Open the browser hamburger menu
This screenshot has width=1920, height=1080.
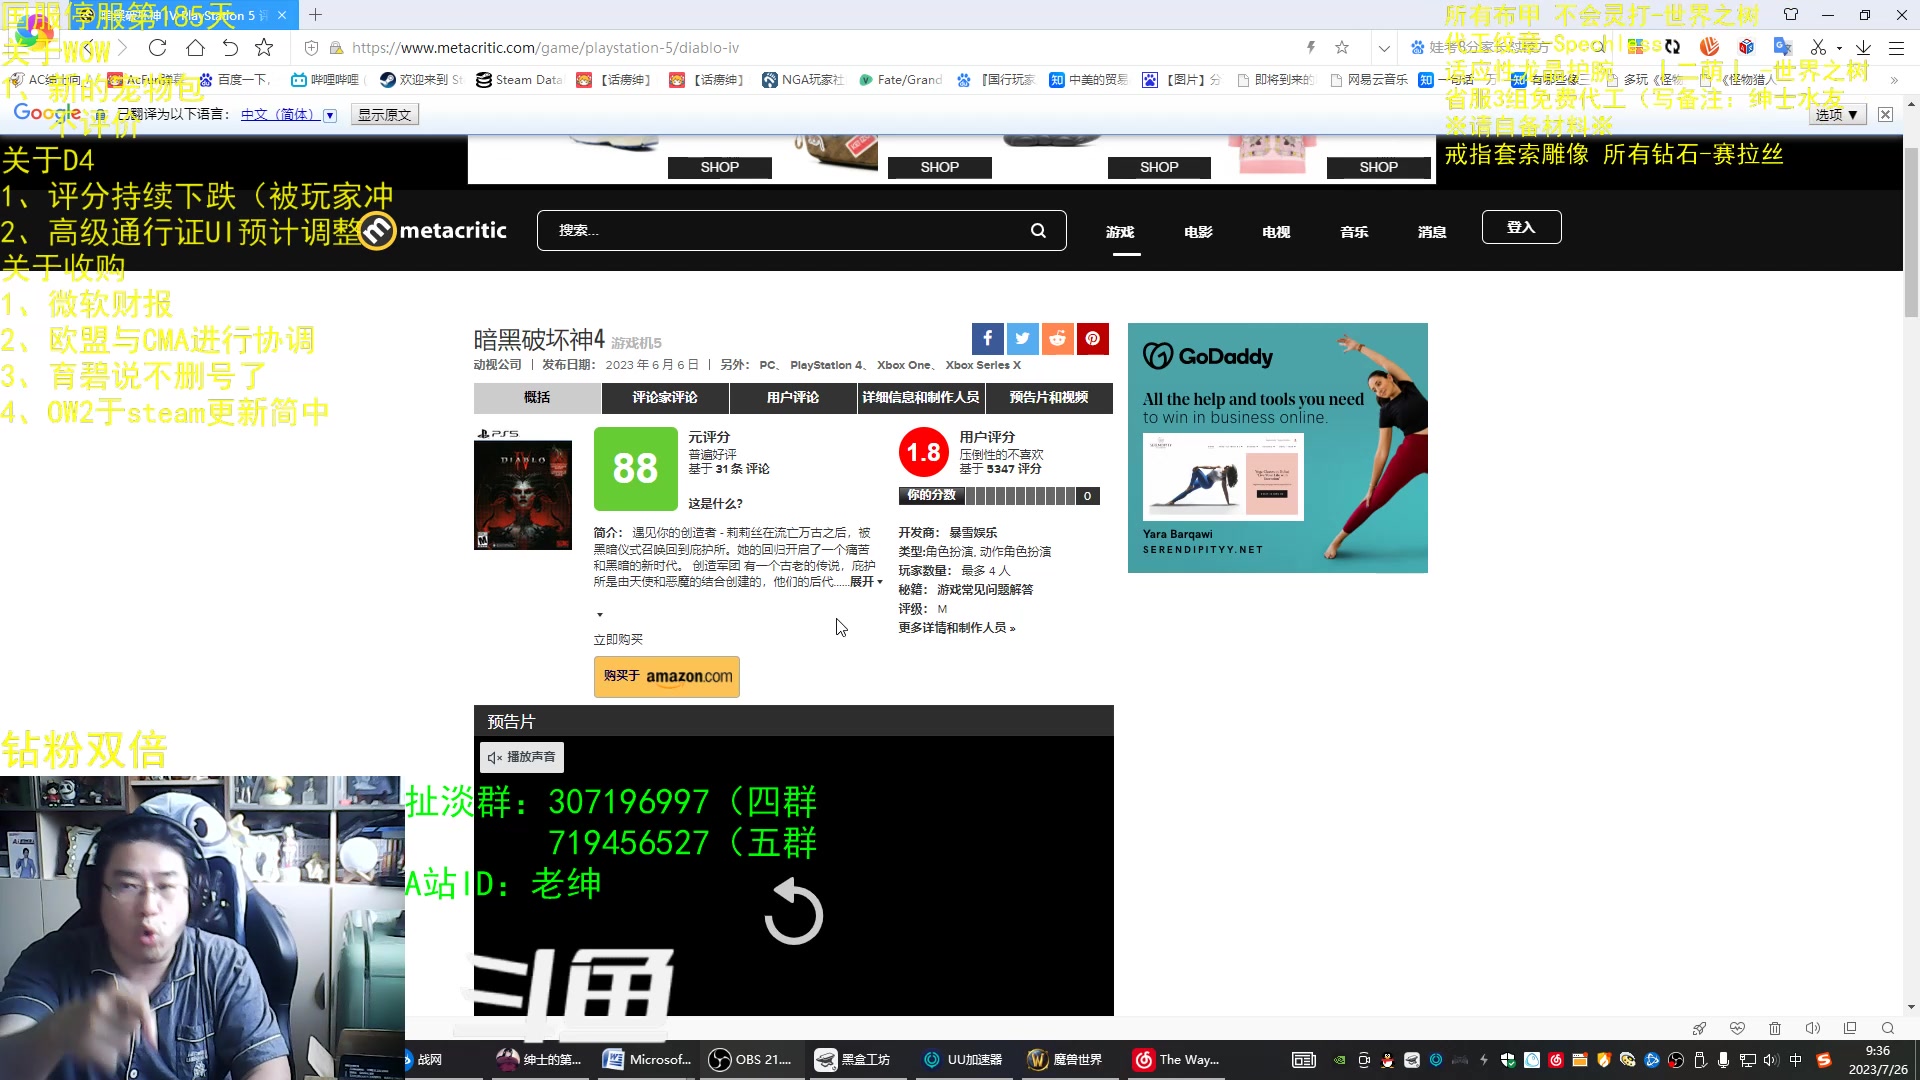pos(1896,47)
